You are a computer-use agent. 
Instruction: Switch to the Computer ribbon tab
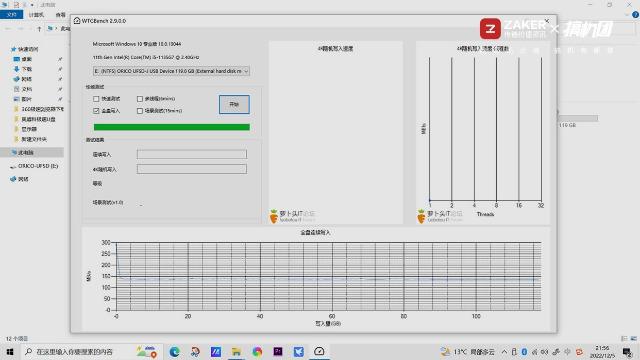36,15
